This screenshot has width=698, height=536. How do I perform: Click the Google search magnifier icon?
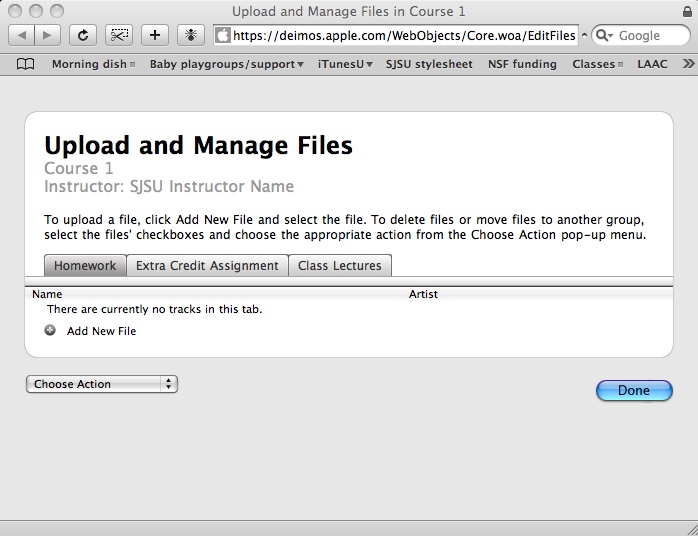point(605,35)
